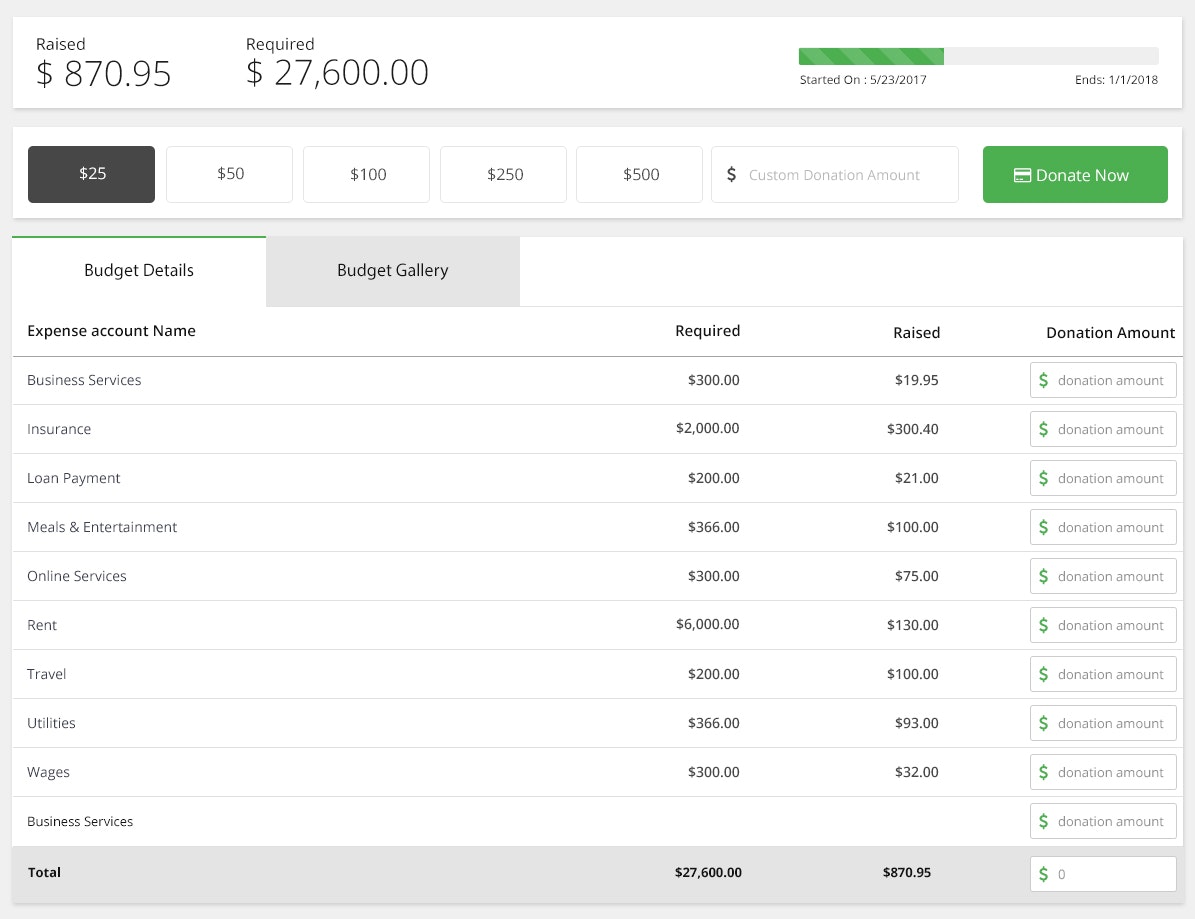Click the Wages expense account name

coord(48,773)
